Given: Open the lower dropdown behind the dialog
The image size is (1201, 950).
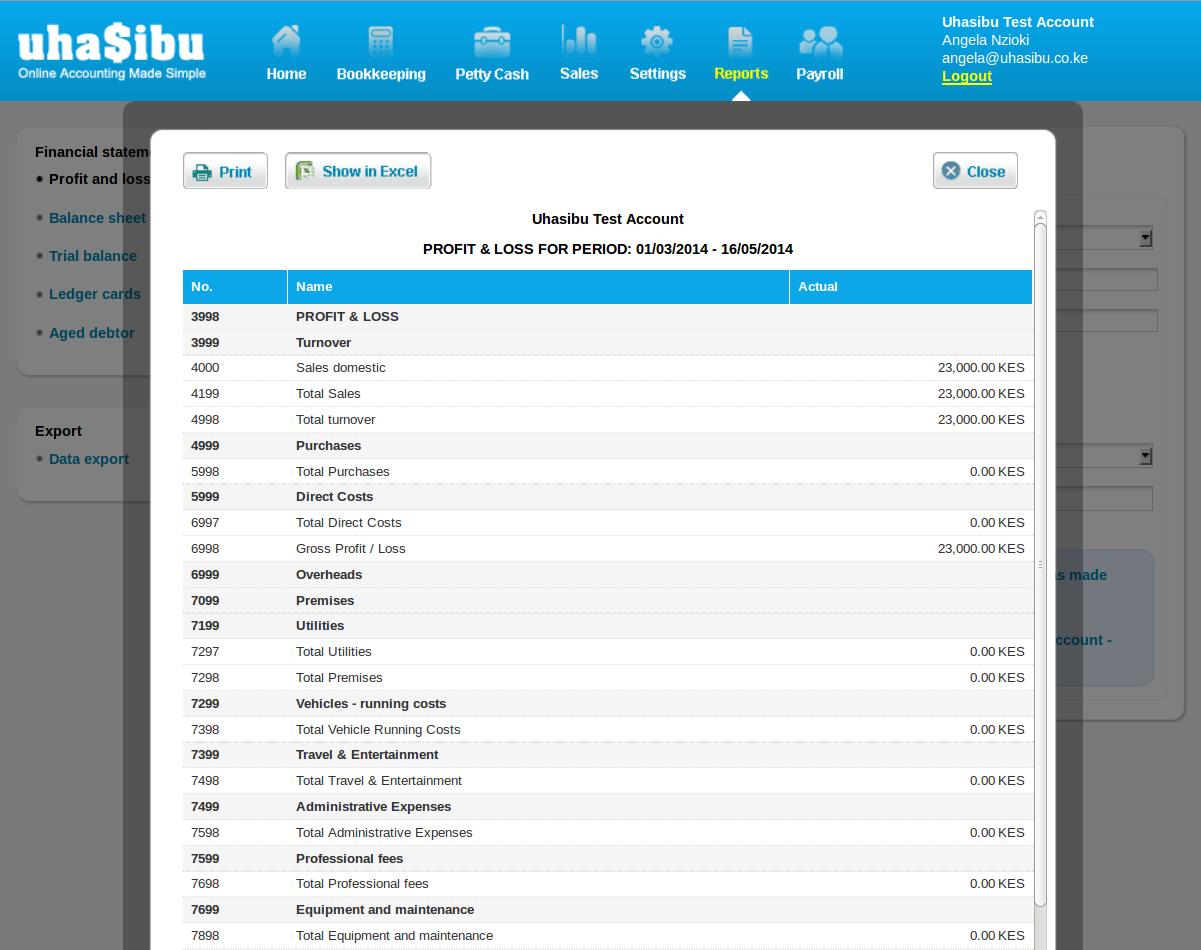Looking at the screenshot, I should [1146, 456].
